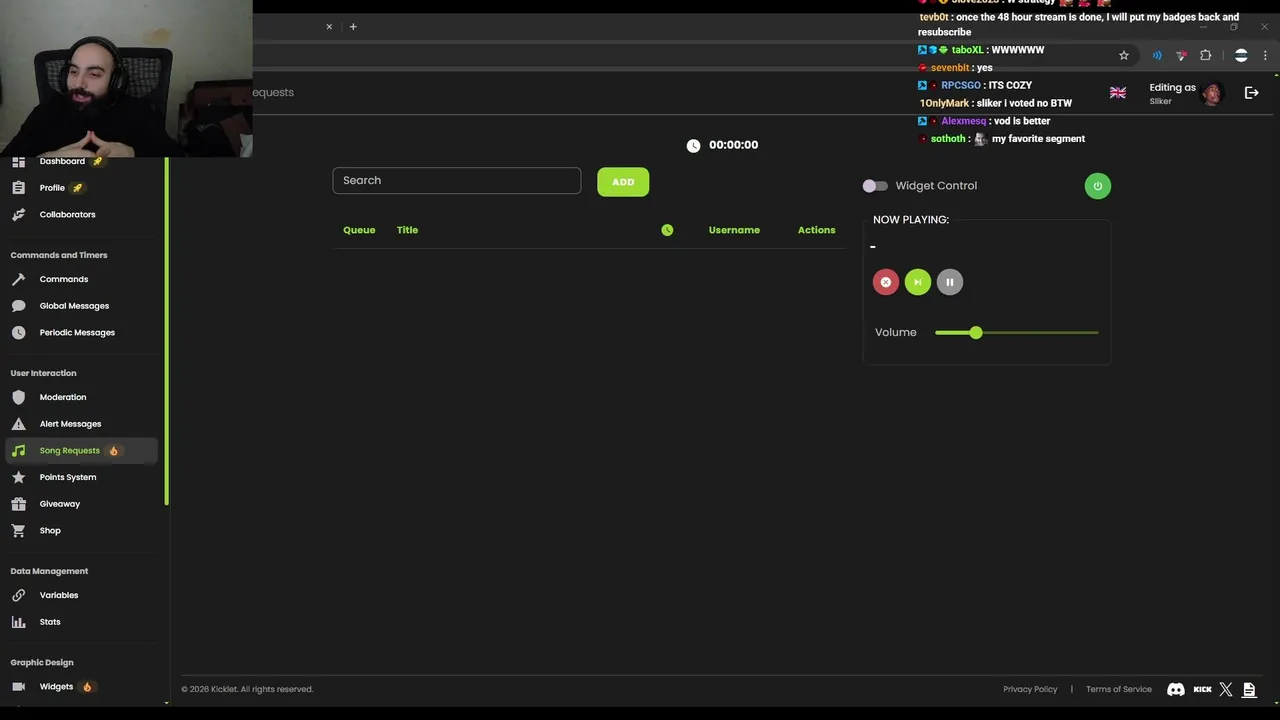The height and width of the screenshot is (720, 1280).
Task: Open language selector UK flag
Action: (x=1118, y=93)
